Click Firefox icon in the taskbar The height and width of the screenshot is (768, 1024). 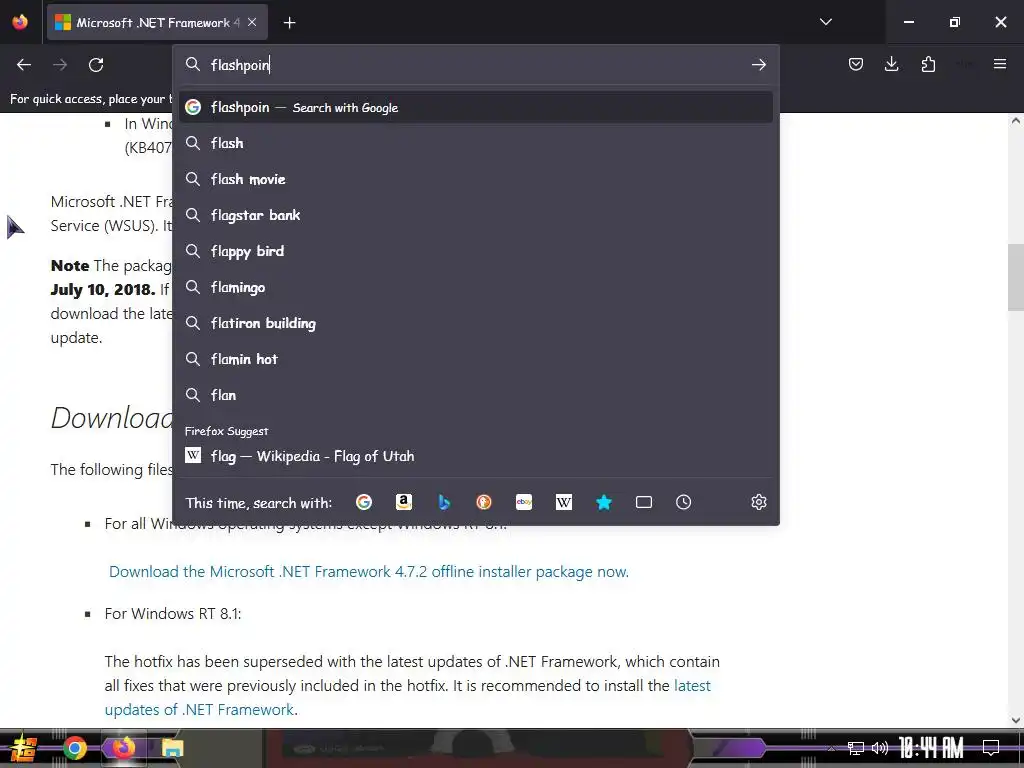[123, 748]
